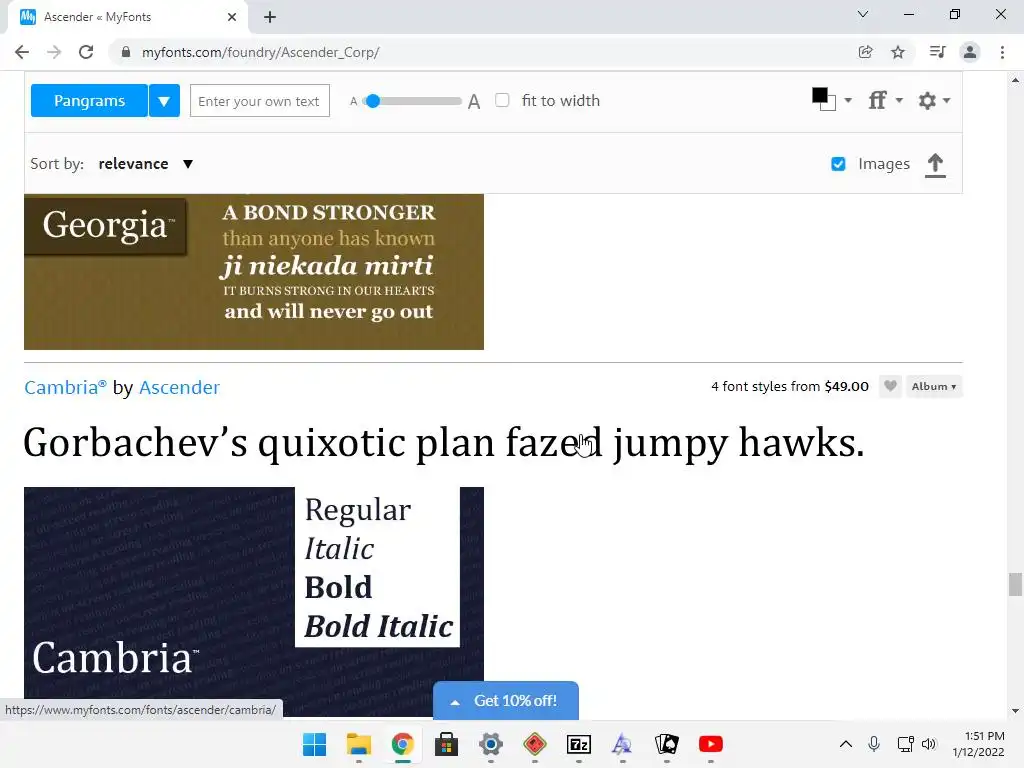Open the Sort by relevance dropdown
Viewport: 1024px width, 768px height.
tap(146, 163)
